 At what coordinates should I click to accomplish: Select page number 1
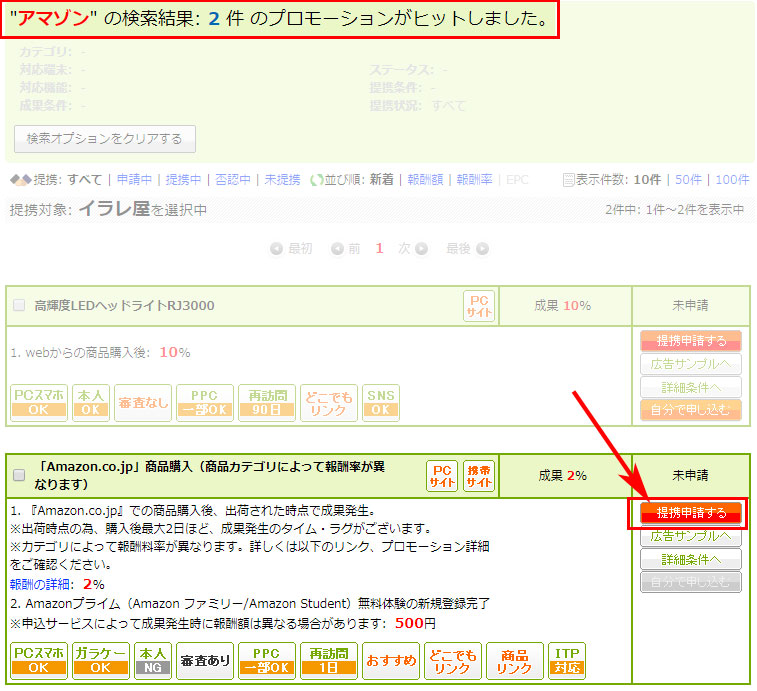(x=379, y=249)
